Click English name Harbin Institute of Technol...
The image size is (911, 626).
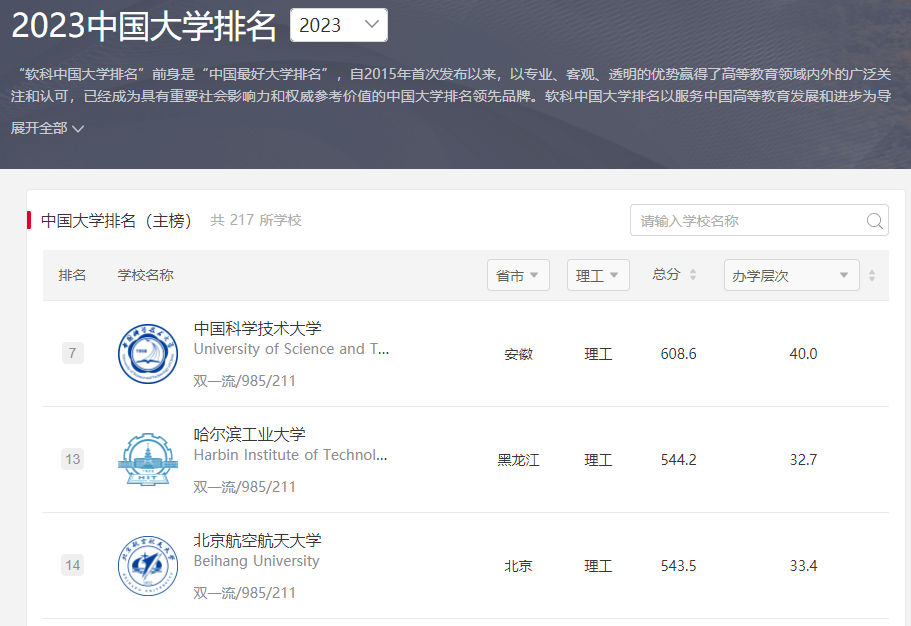click(290, 455)
